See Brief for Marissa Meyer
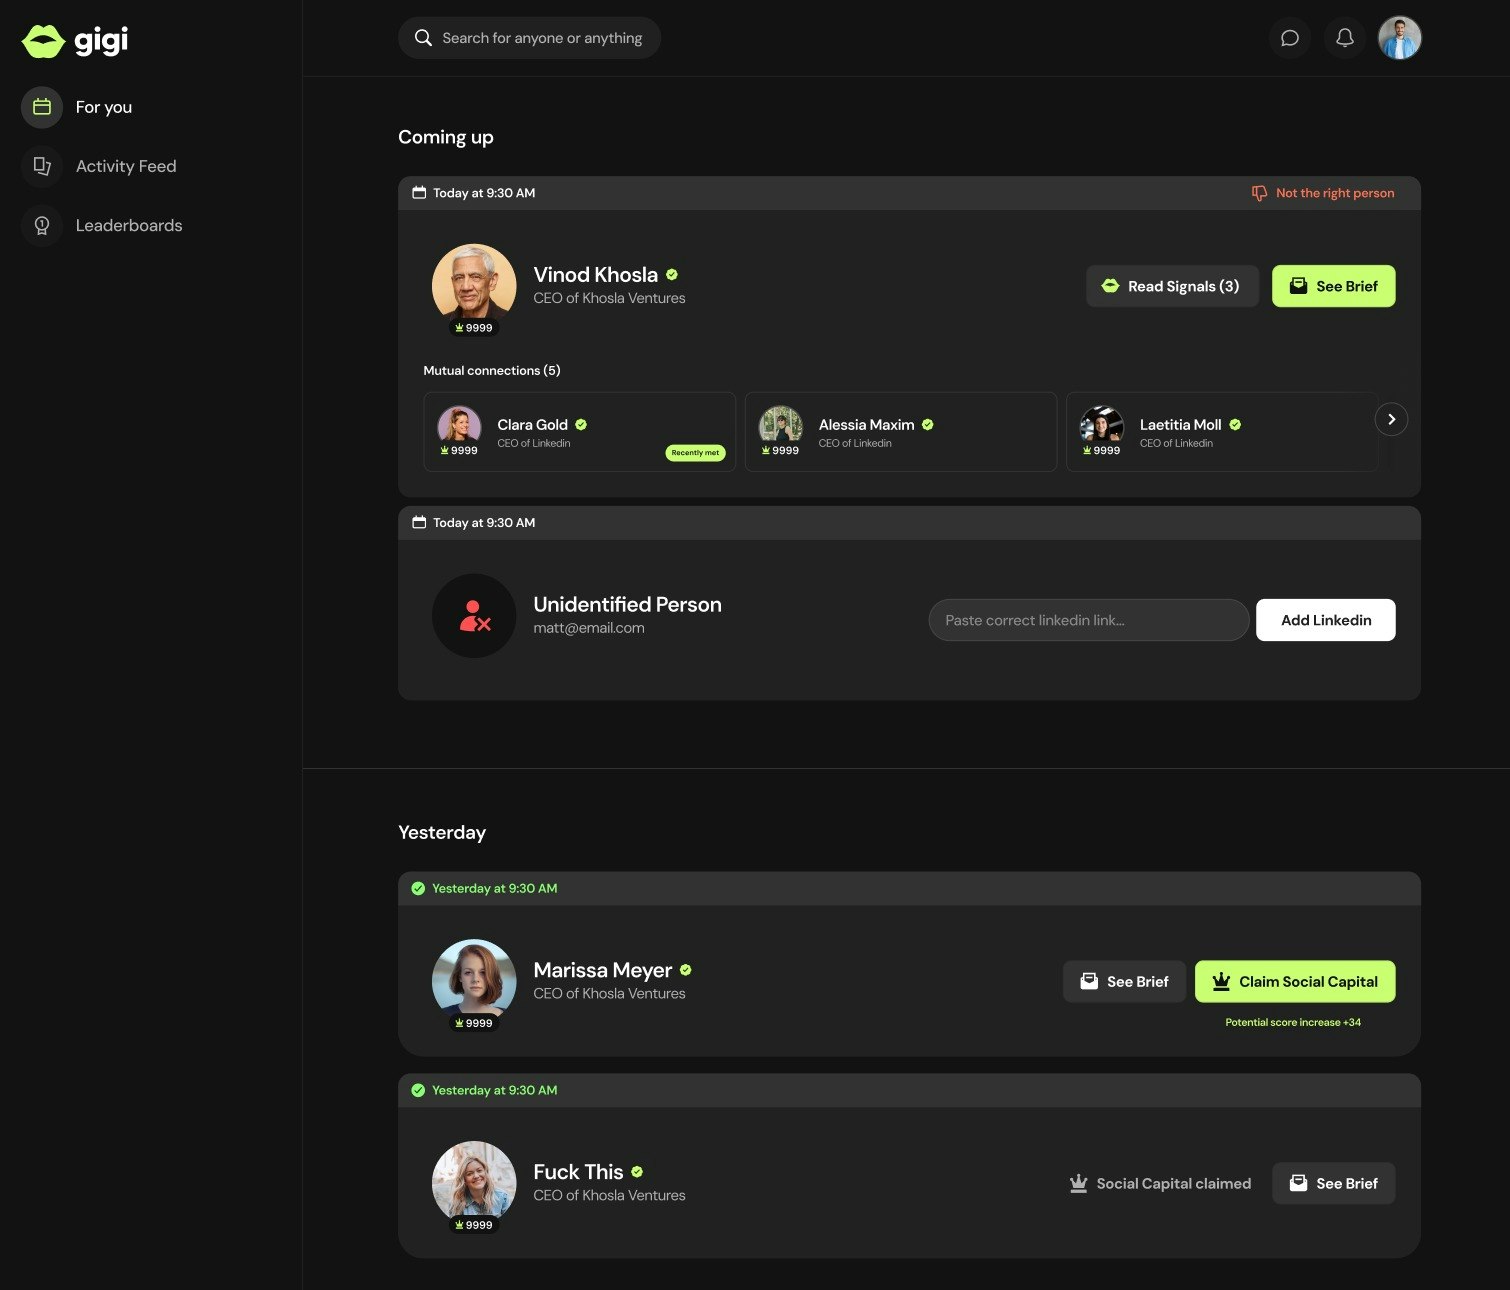The image size is (1510, 1290). (1124, 982)
